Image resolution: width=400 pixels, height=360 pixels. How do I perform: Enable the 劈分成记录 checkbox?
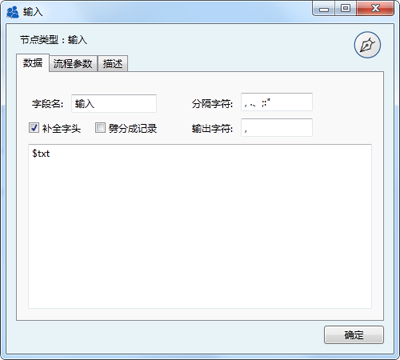pos(100,128)
